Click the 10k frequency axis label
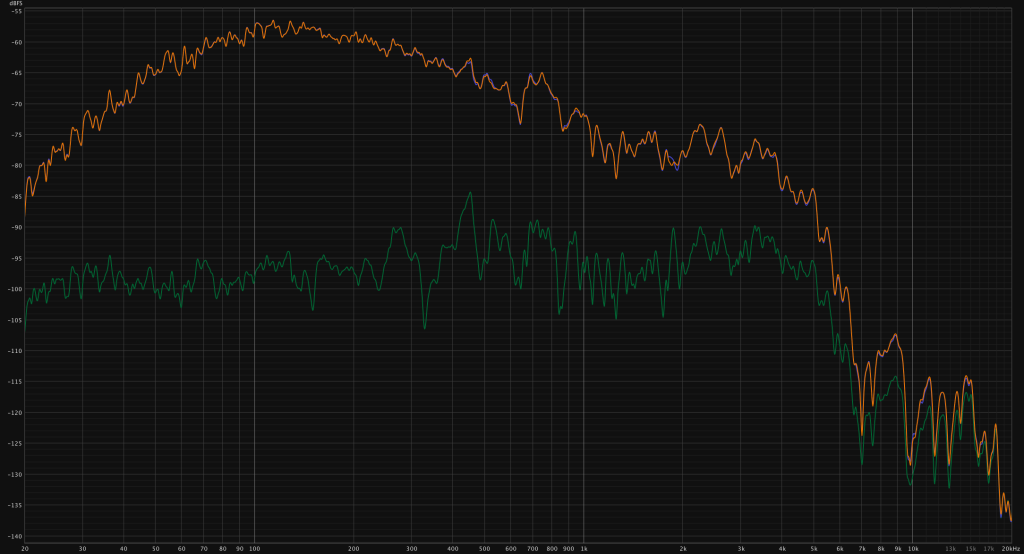 pyautogui.click(x=913, y=548)
